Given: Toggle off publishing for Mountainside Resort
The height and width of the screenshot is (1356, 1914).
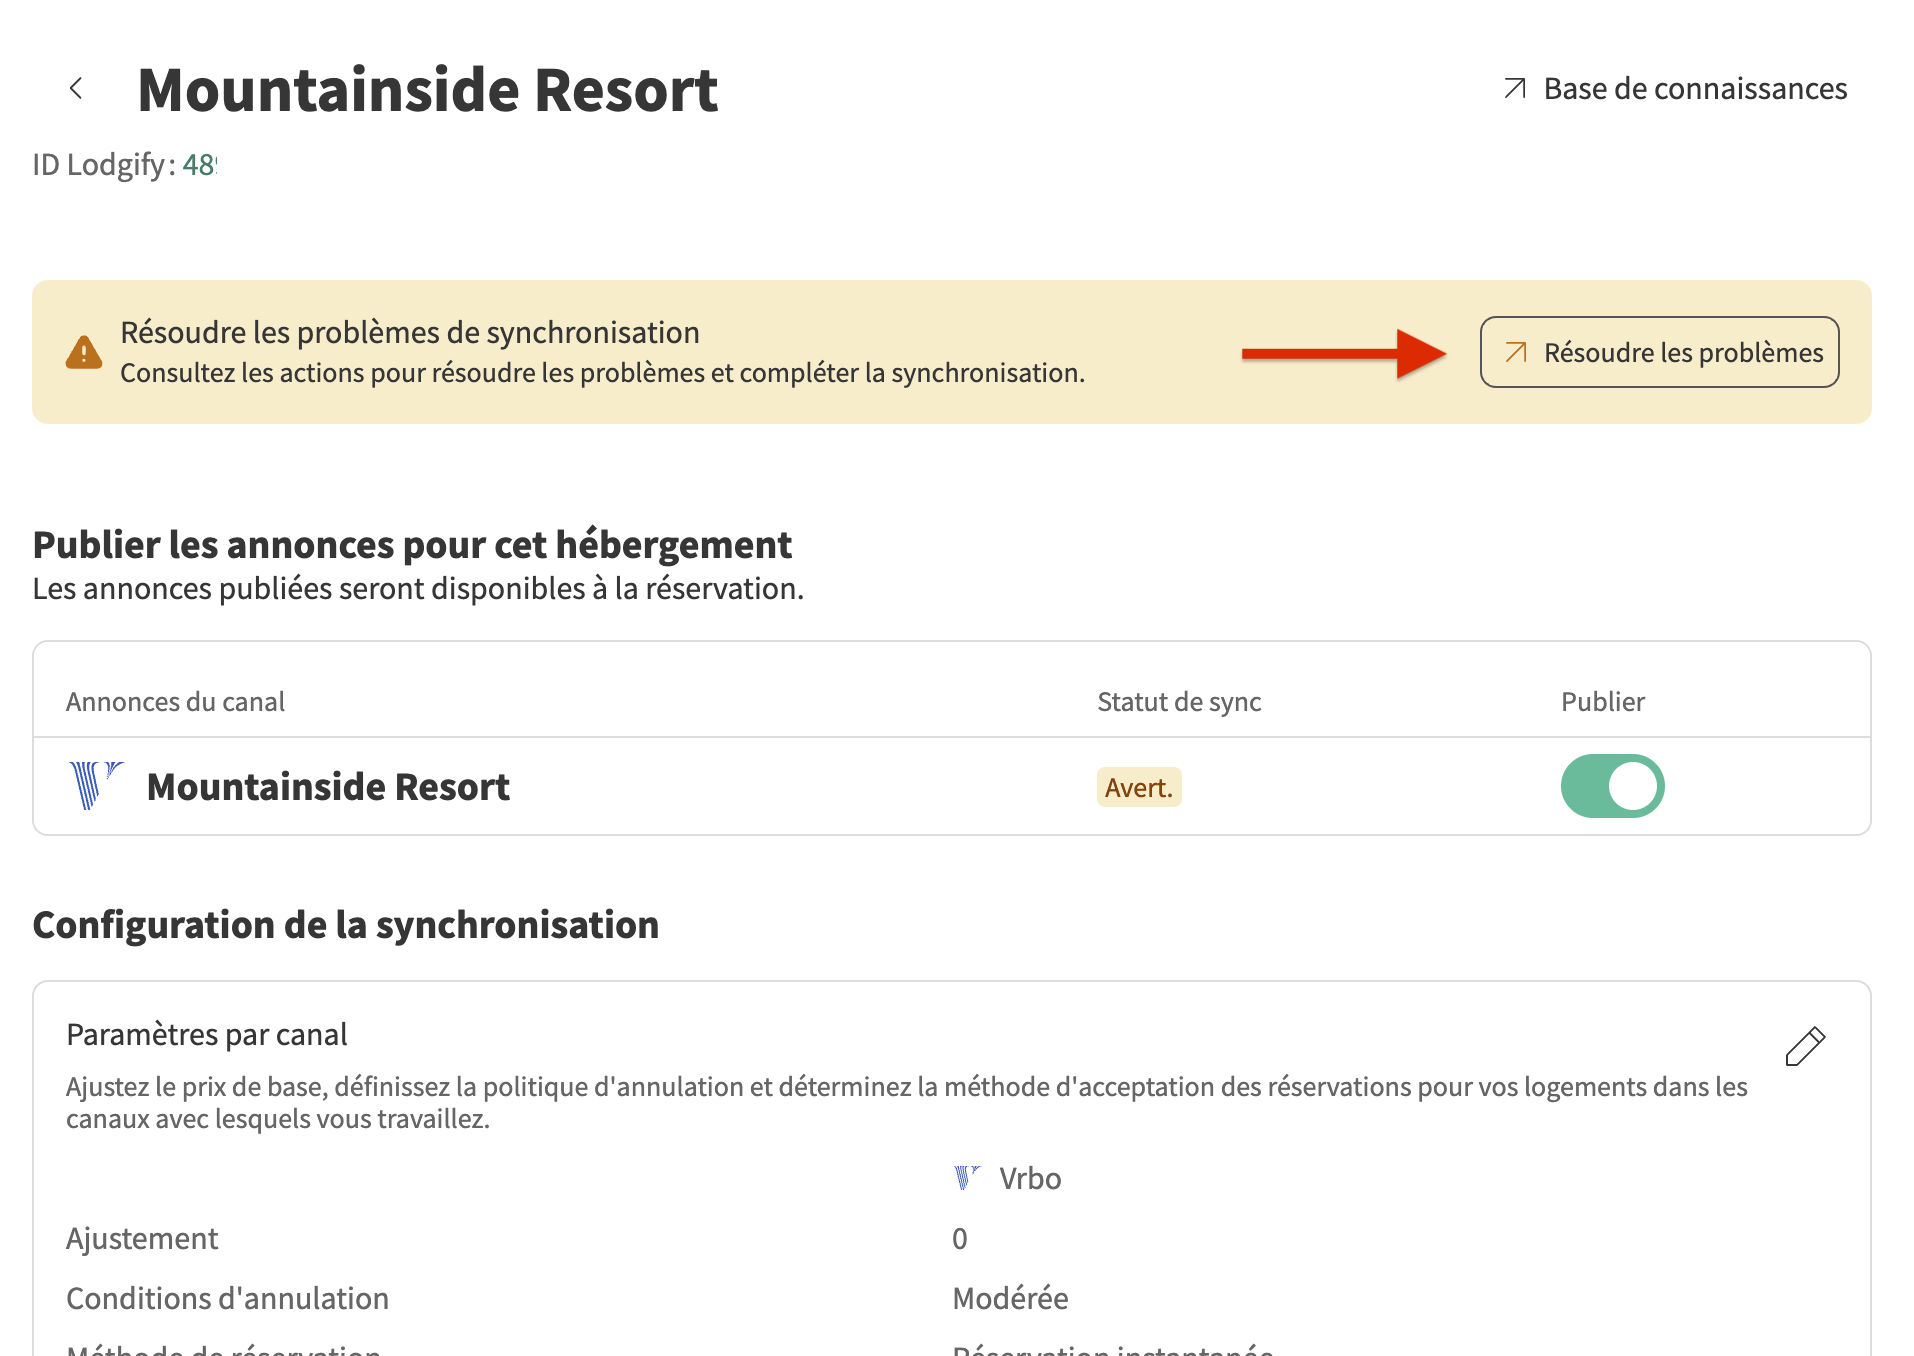Looking at the screenshot, I should (x=1612, y=786).
